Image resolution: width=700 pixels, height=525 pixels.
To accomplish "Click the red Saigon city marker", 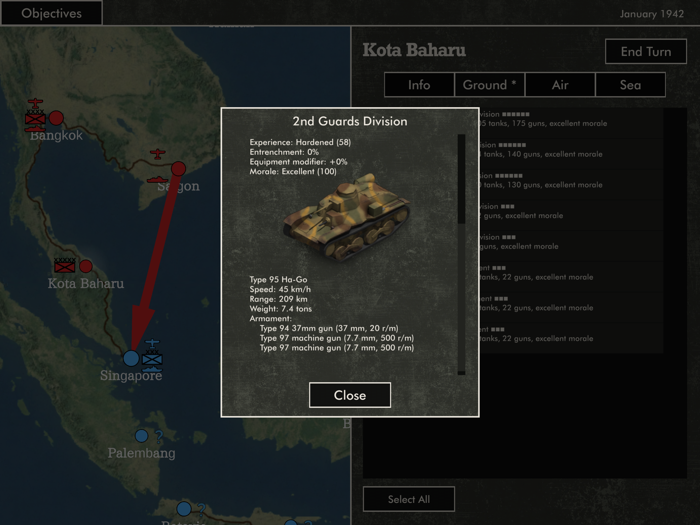I will (x=178, y=168).
